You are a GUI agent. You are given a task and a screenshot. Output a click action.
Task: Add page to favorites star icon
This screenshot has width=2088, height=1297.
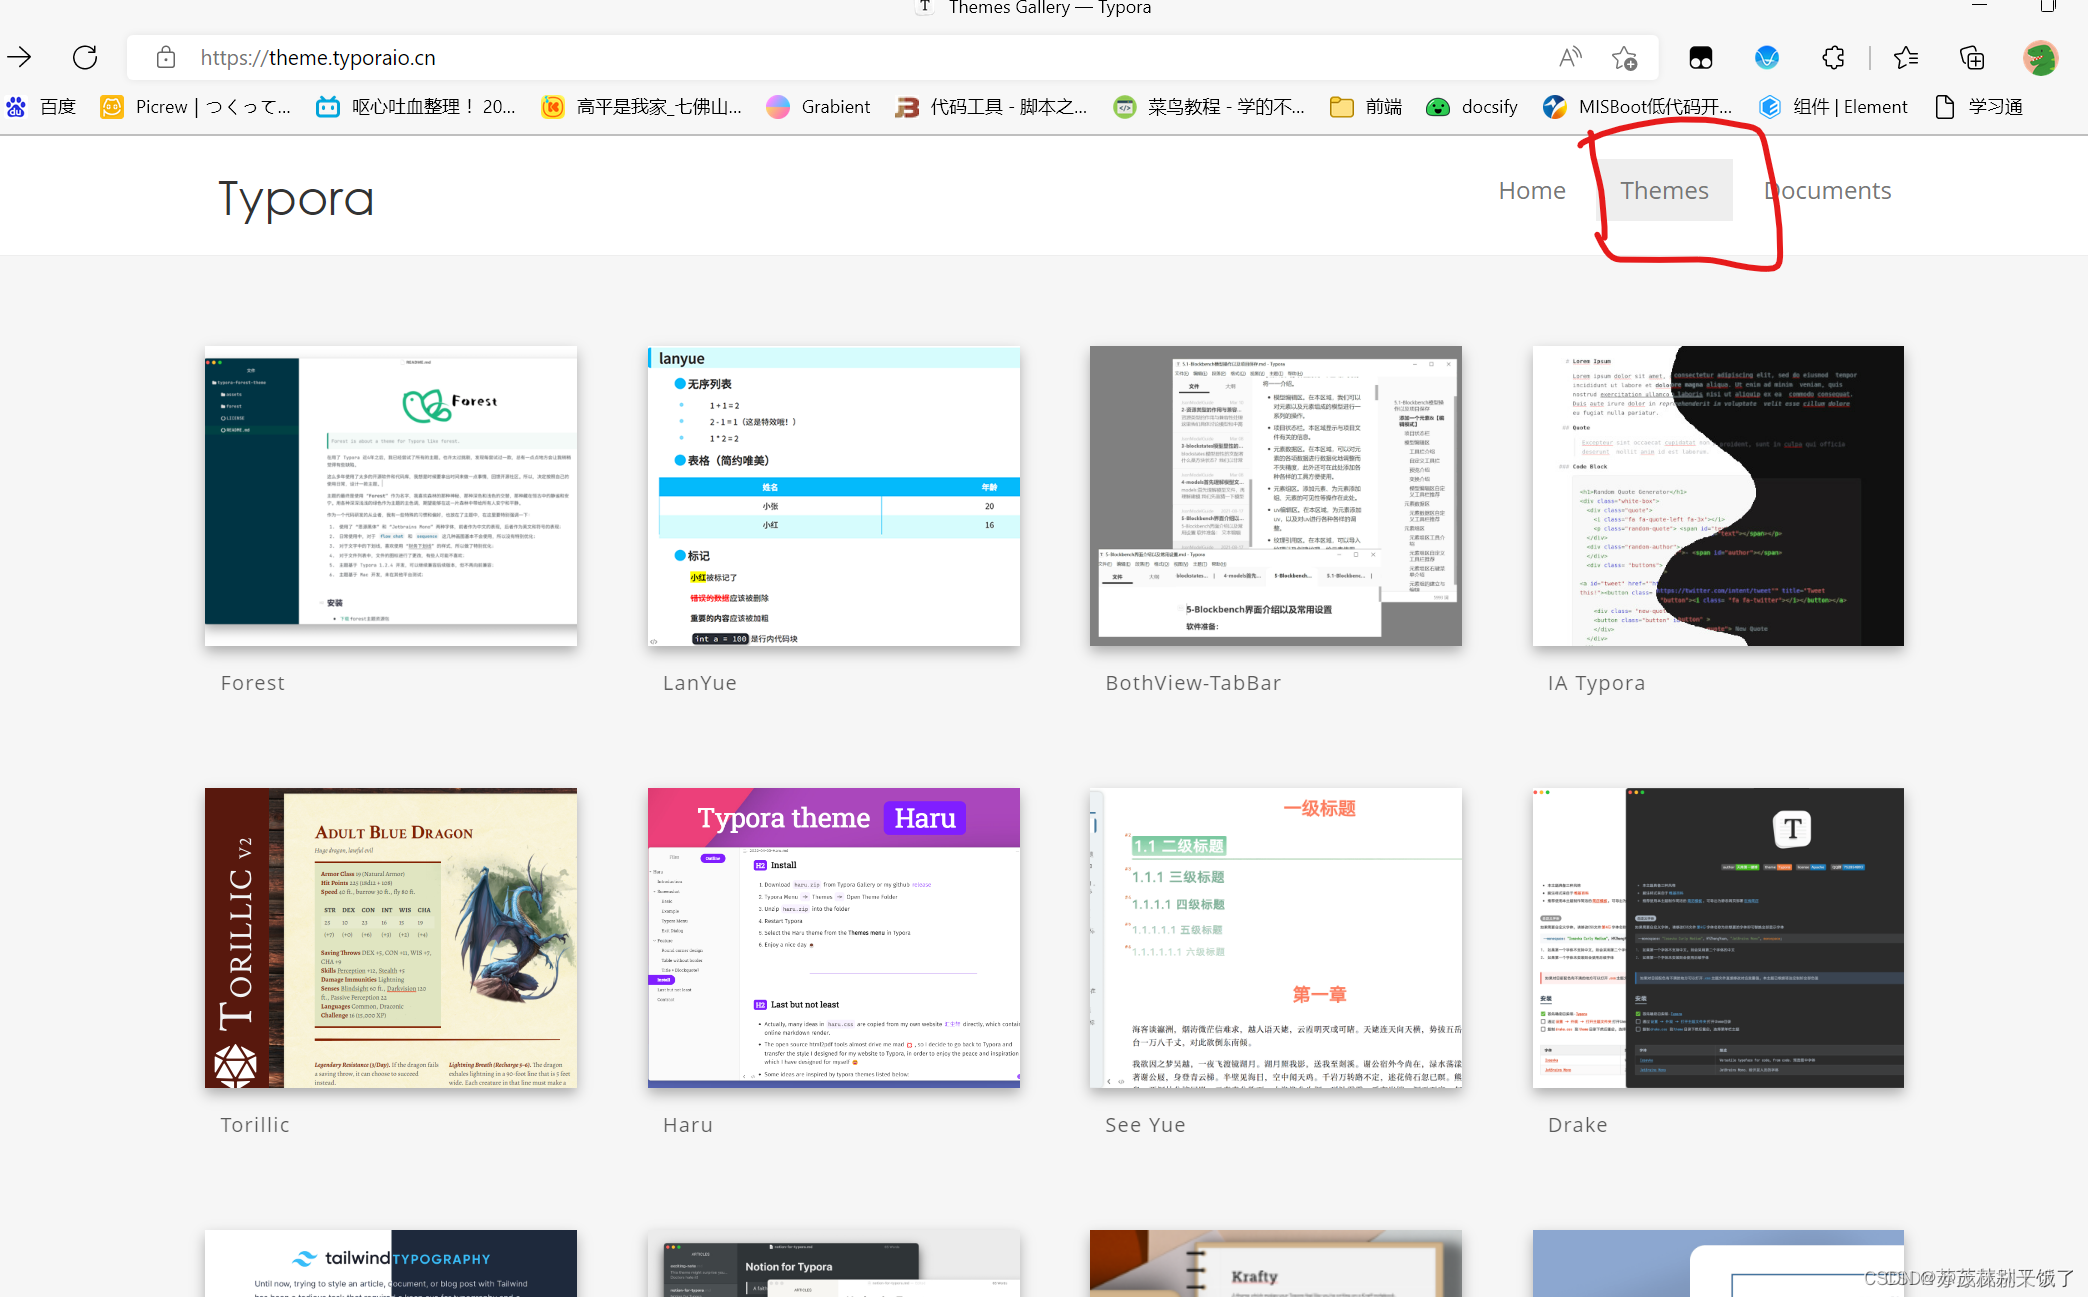coord(1625,57)
